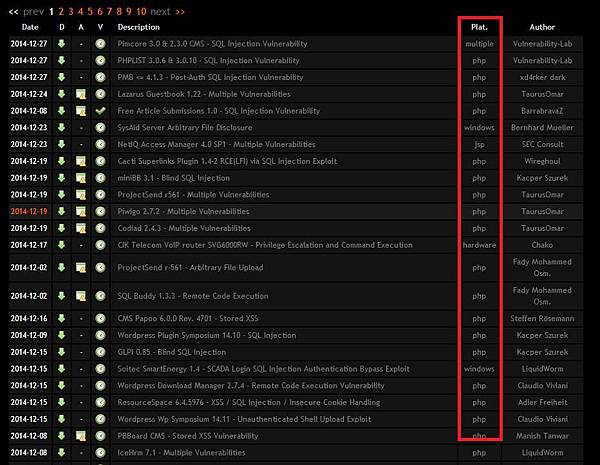Download the GLPI 0.85 Blind SQL Injection exploit
600x465 pixels.
[62, 352]
